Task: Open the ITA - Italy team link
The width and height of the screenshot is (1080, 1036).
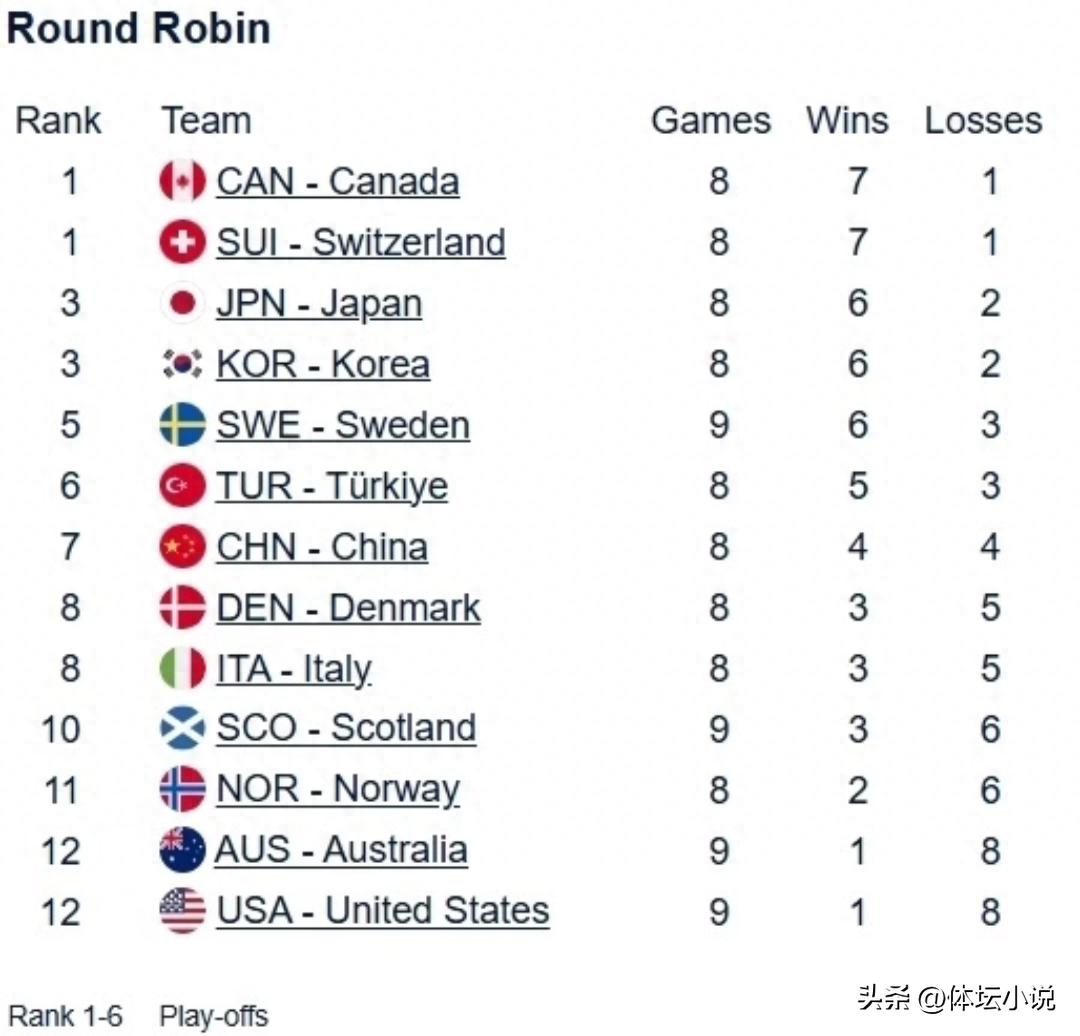Action: [294, 668]
